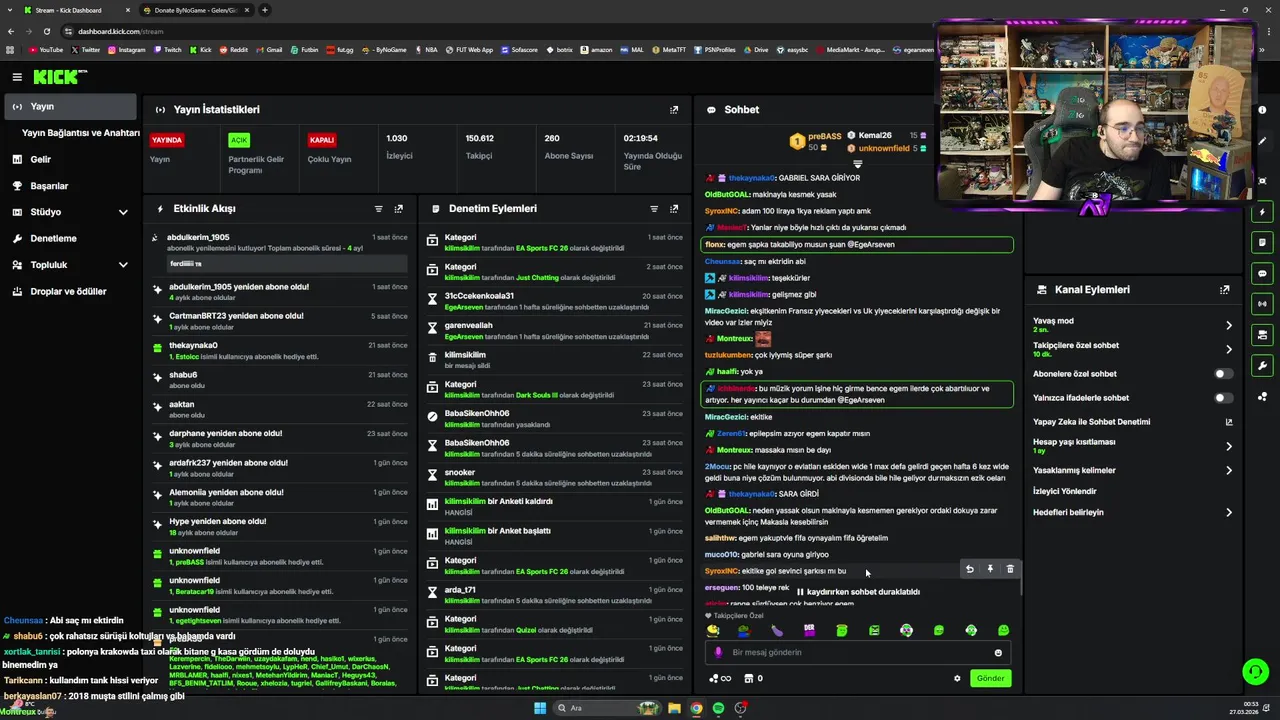Screen dimensions: 1280x720
Task: Click the lightning bolt icon in right sidebar
Action: 1262,212
